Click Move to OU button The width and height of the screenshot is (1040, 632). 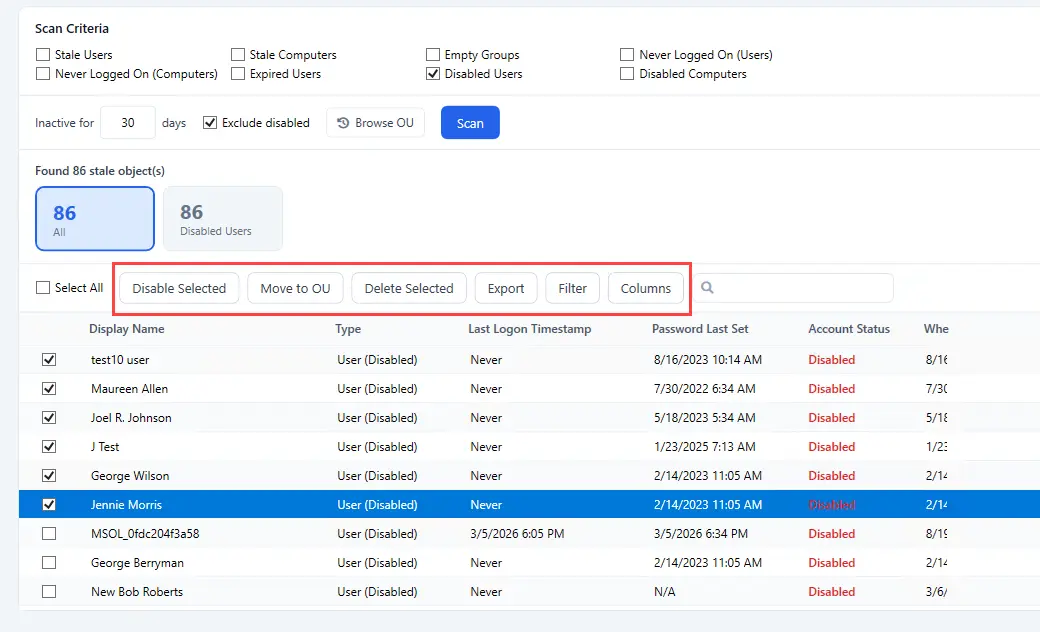tap(295, 288)
